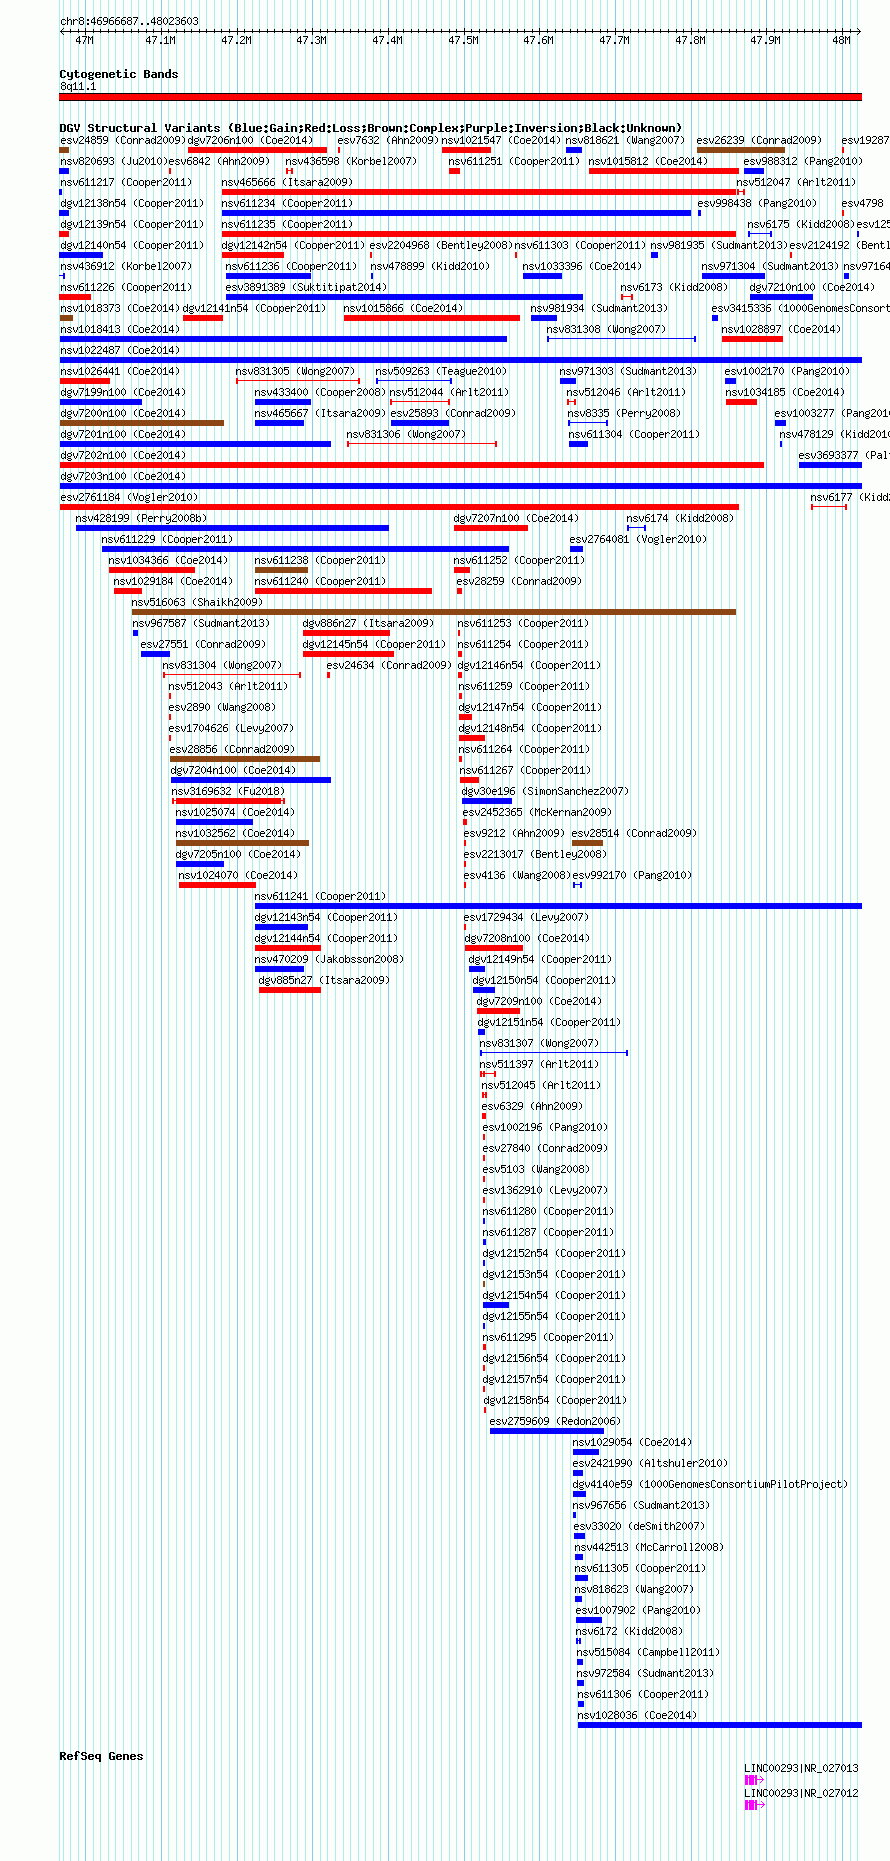
Task: Open variant esv2421990 (Altshuler2010)
Action: pos(650,1463)
